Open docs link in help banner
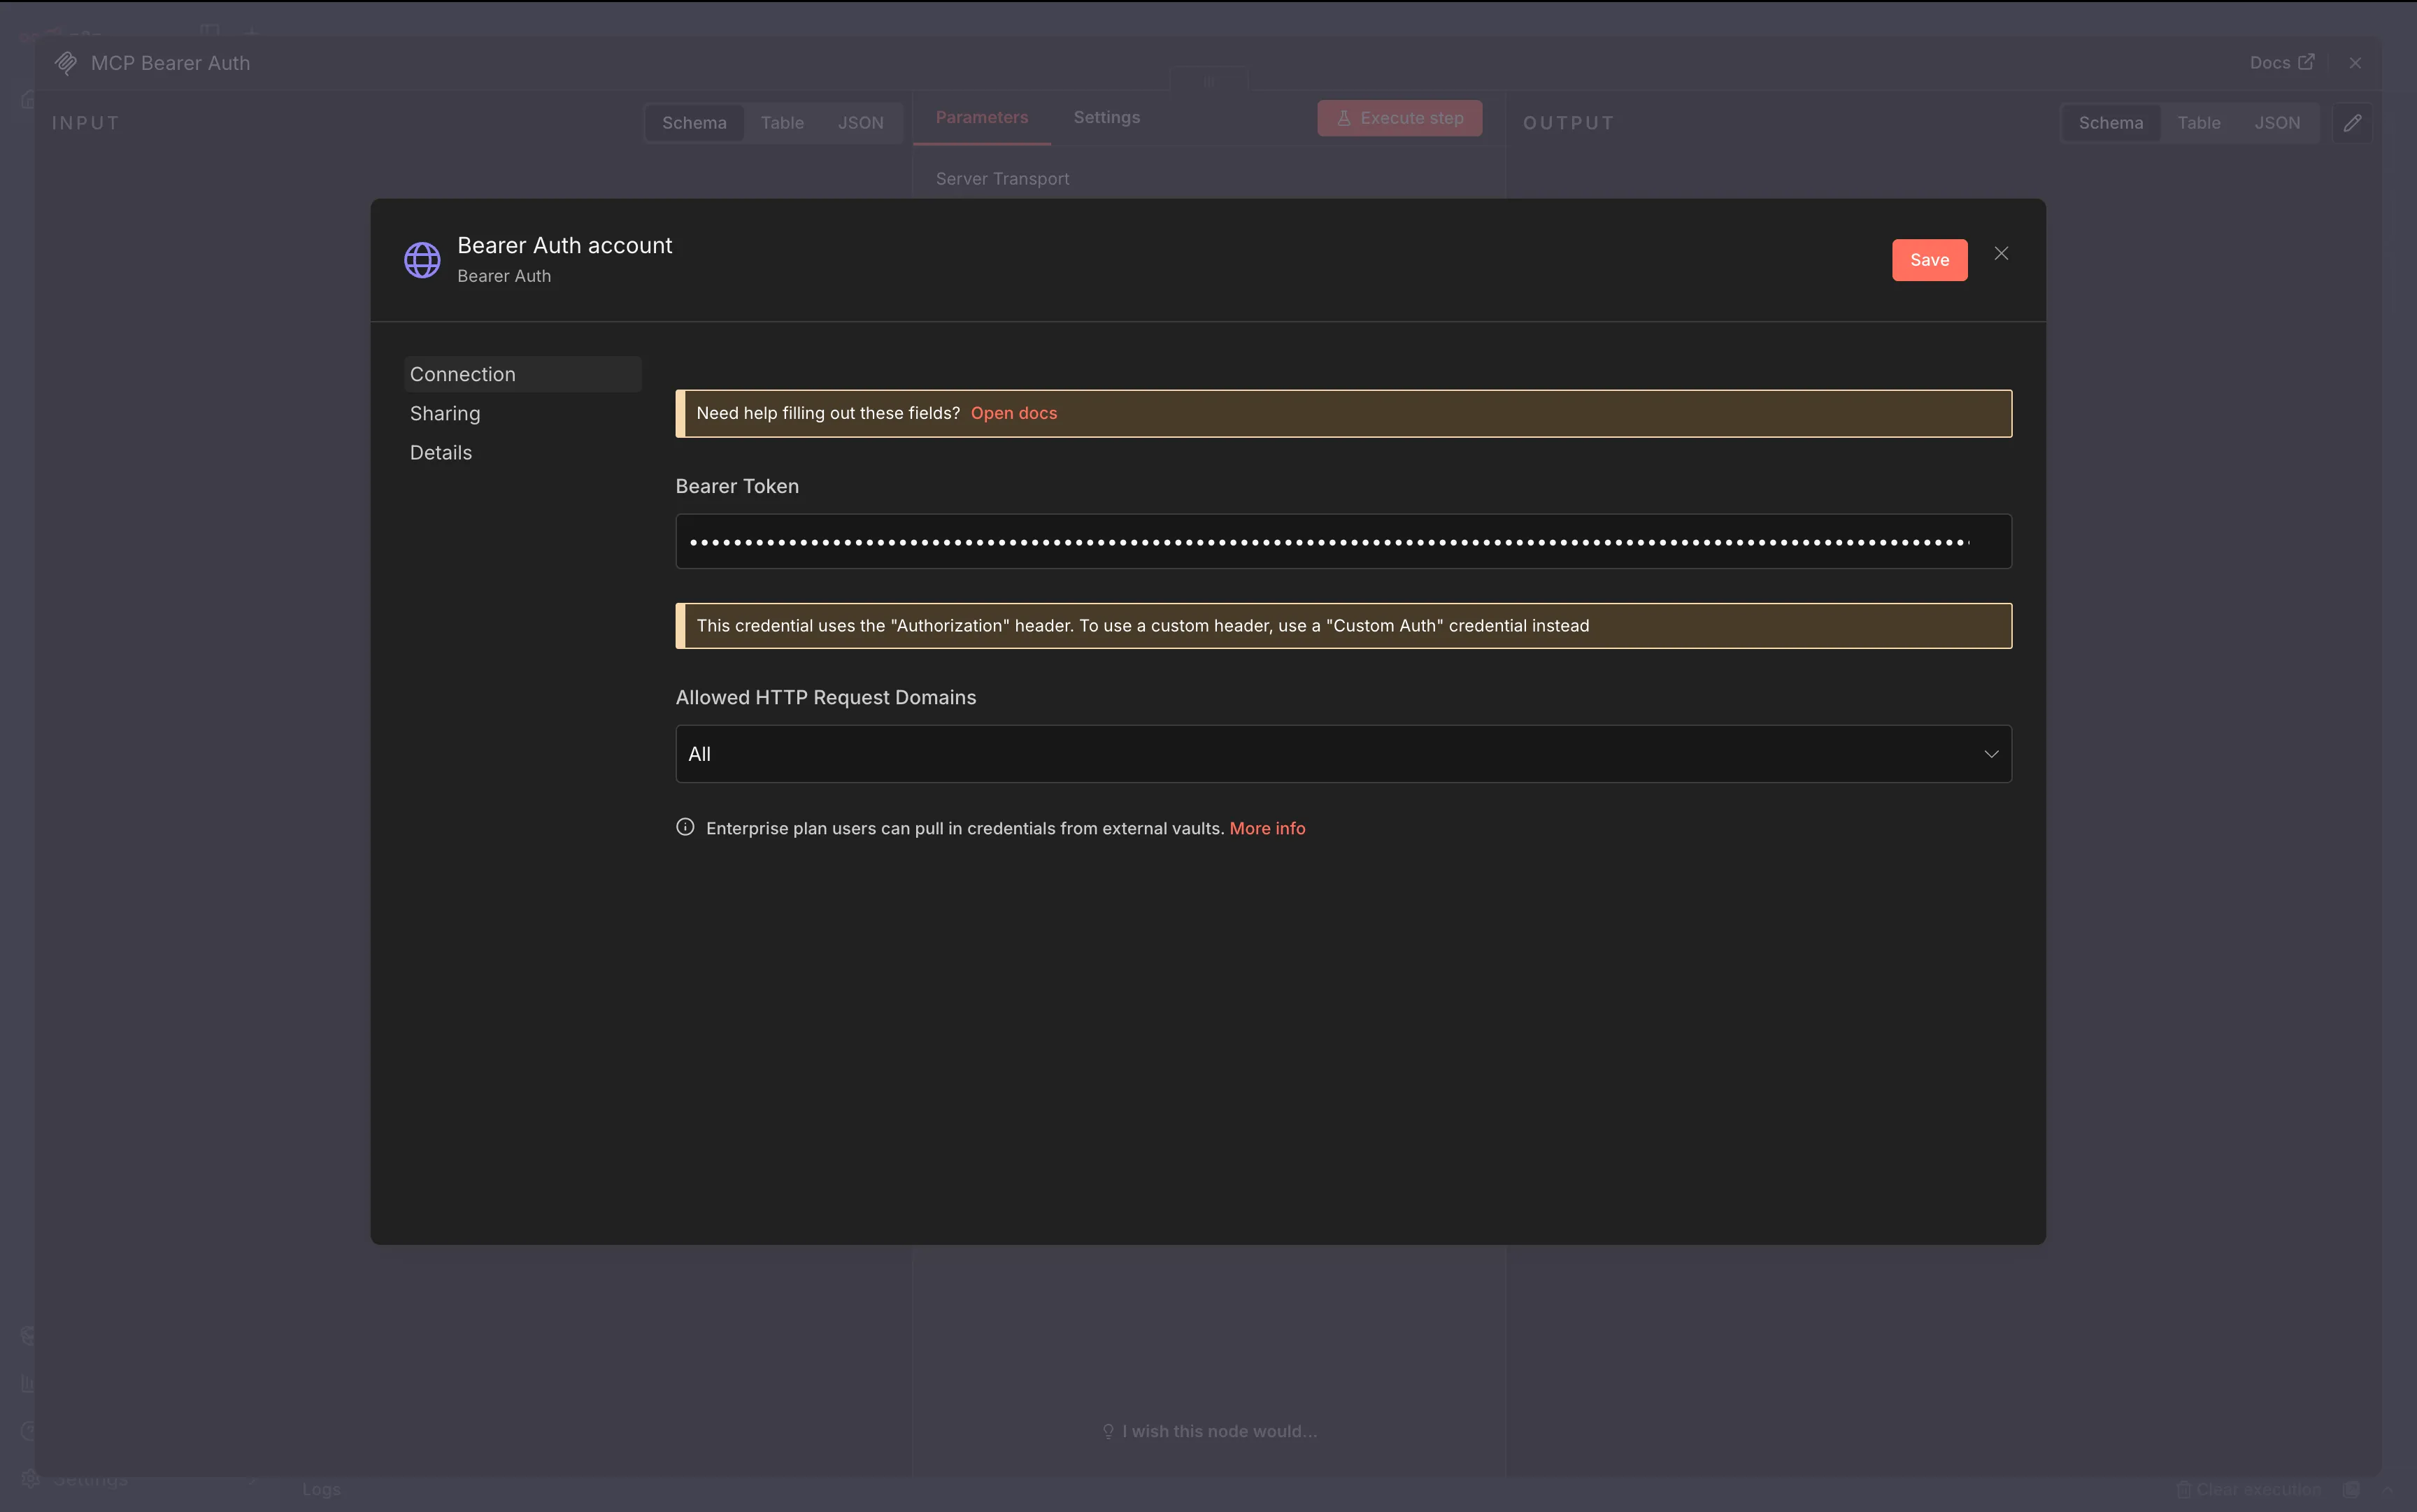2417x1512 pixels. [1013, 413]
